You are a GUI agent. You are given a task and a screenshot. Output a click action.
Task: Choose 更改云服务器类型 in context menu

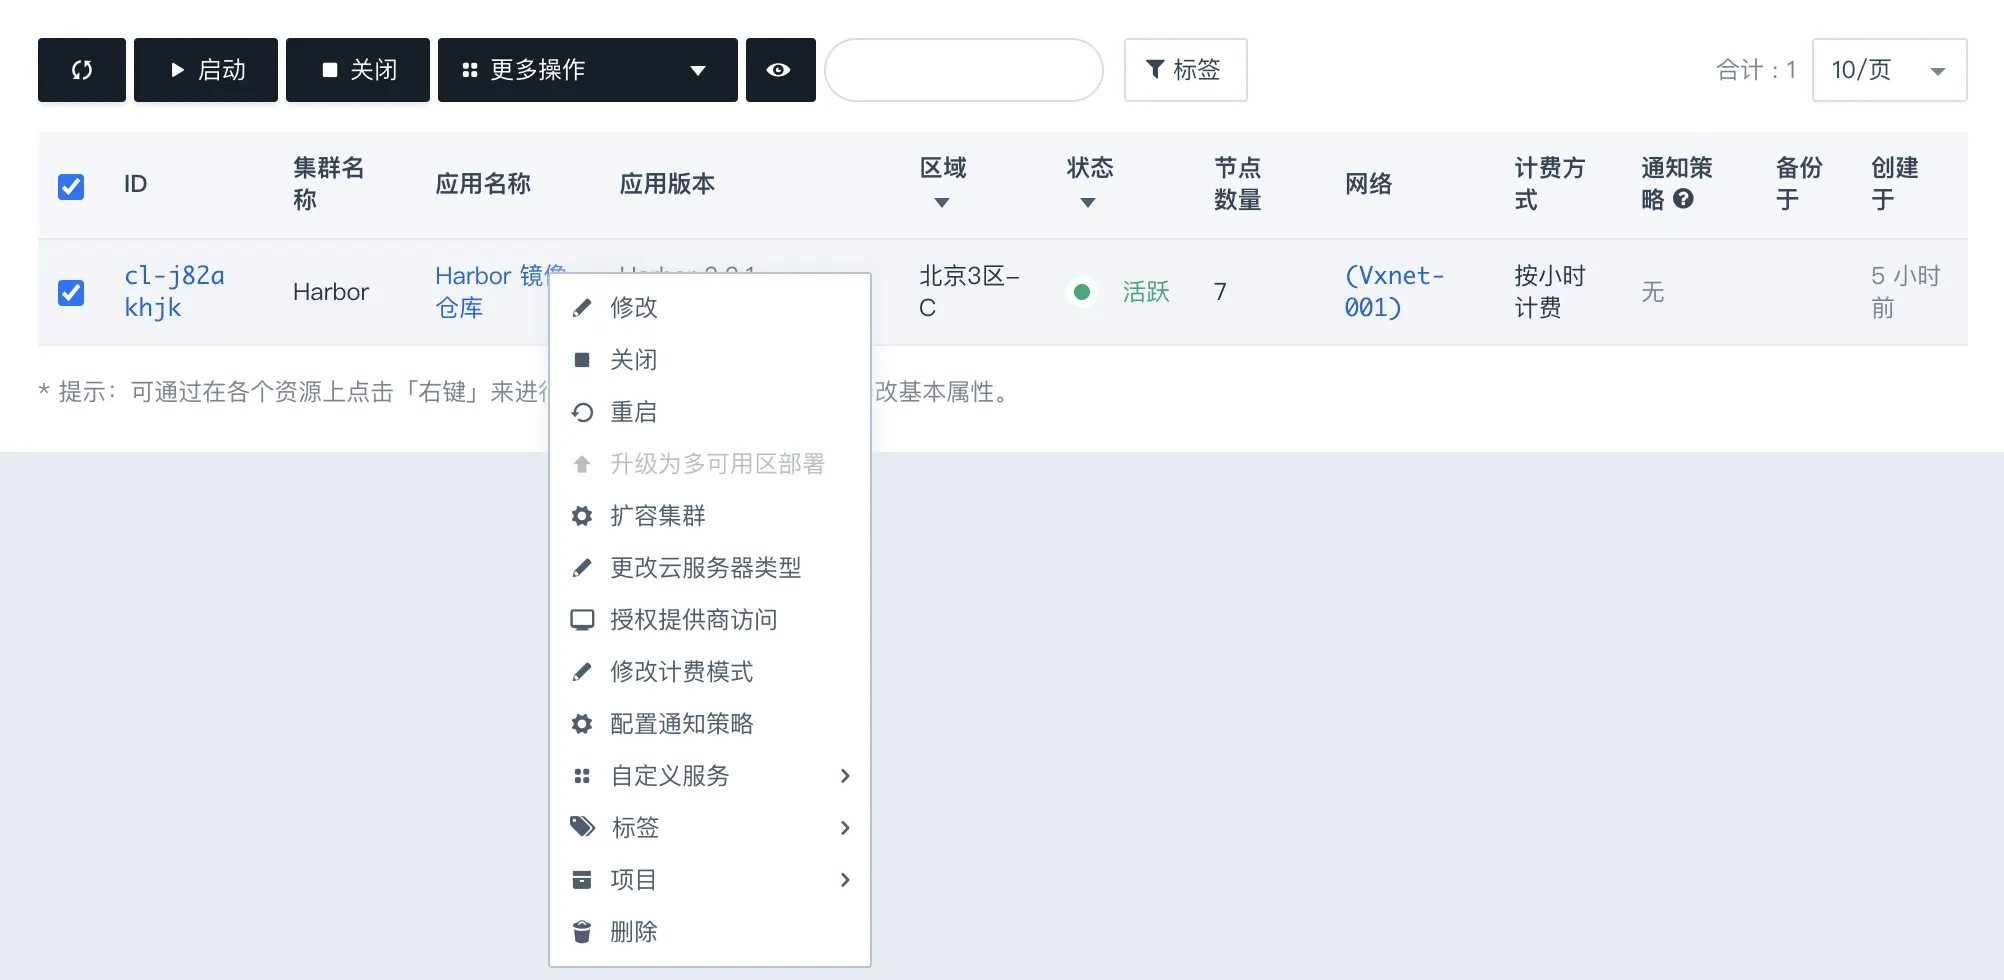point(705,568)
